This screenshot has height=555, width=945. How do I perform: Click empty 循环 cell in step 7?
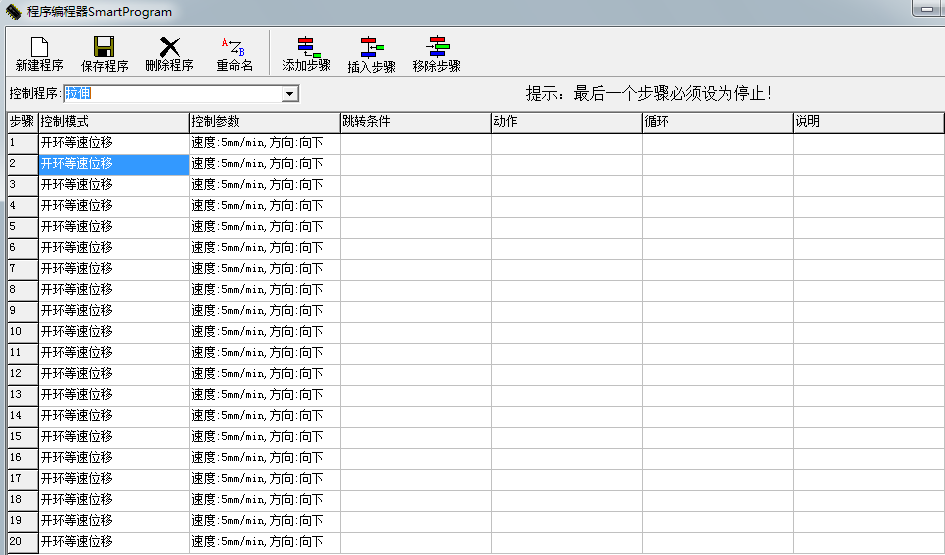click(x=717, y=269)
